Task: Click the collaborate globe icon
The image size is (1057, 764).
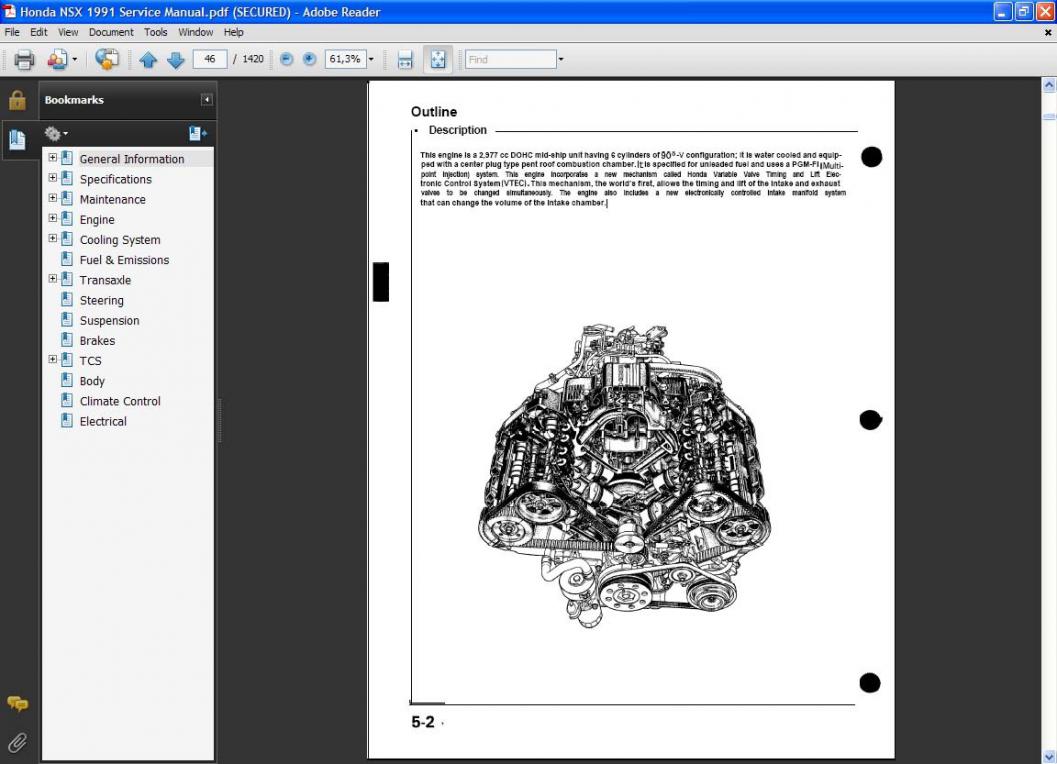Action: [x=107, y=59]
